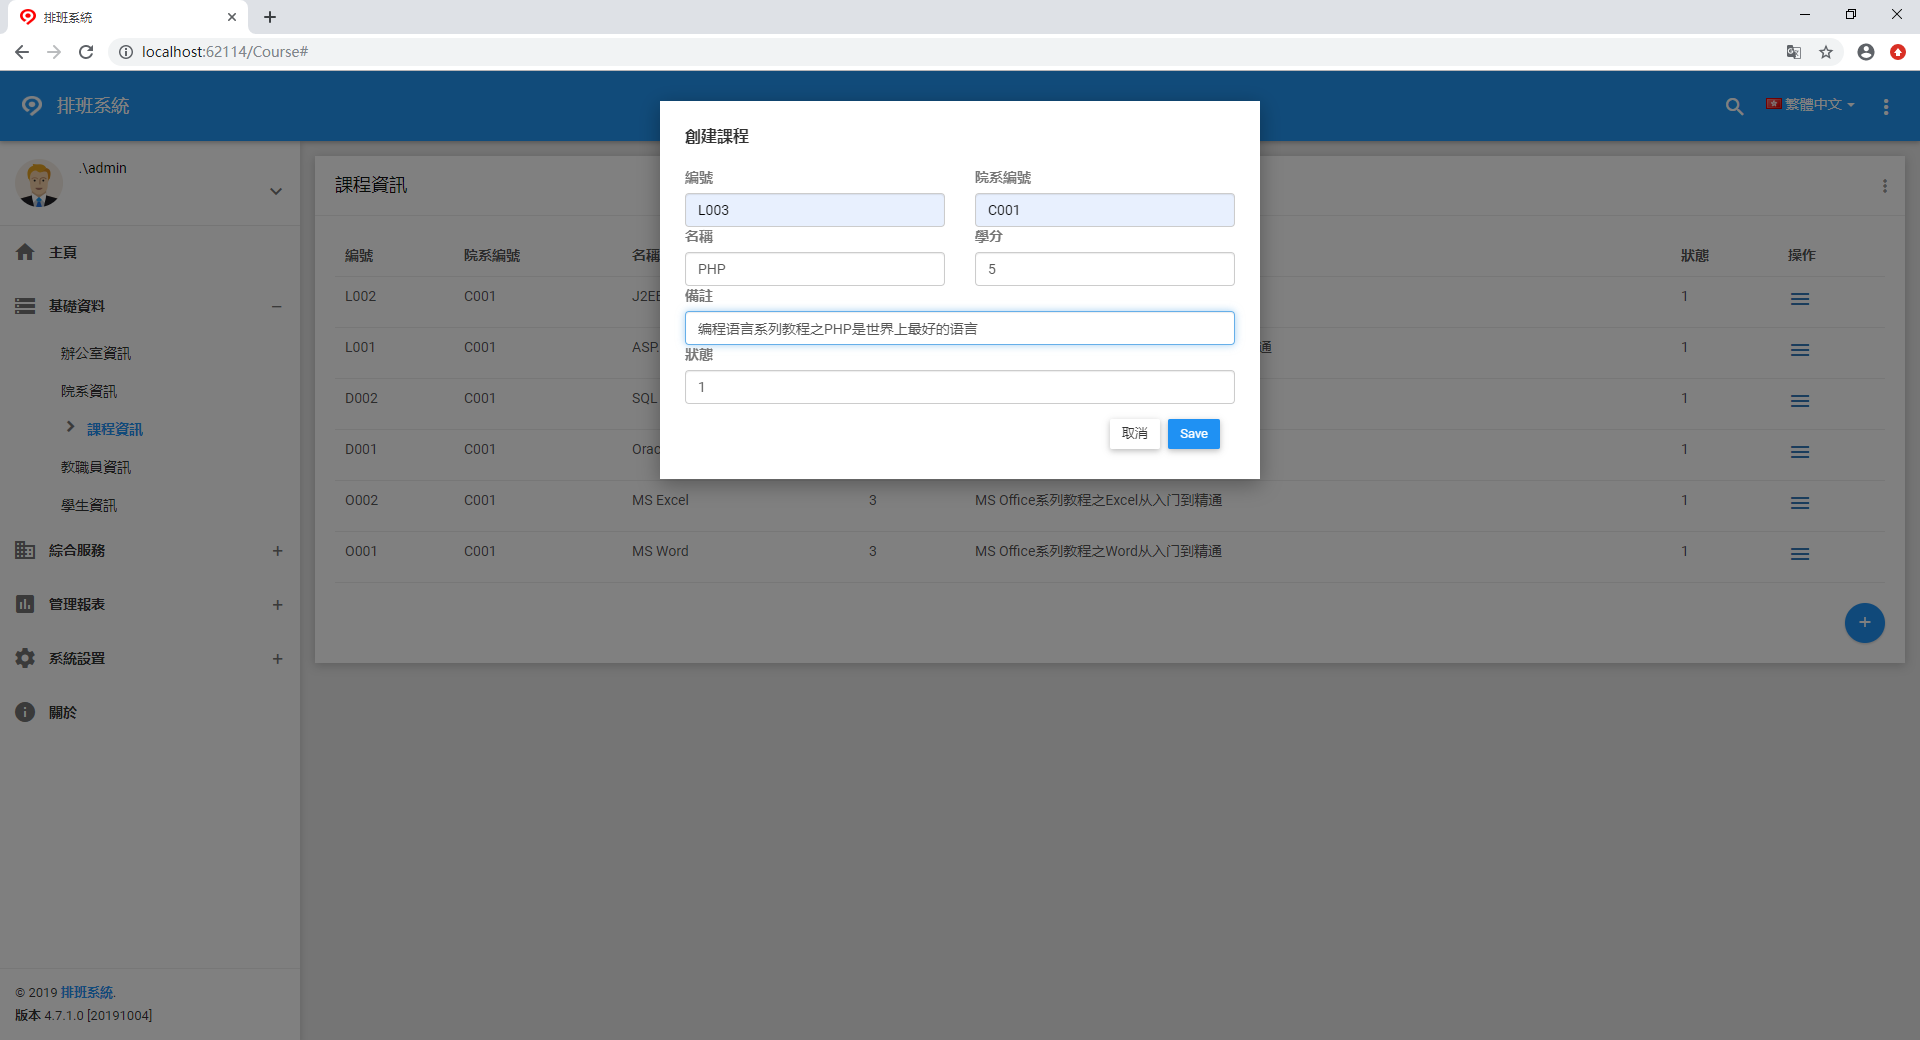Click the 操作 column header

coord(1802,255)
